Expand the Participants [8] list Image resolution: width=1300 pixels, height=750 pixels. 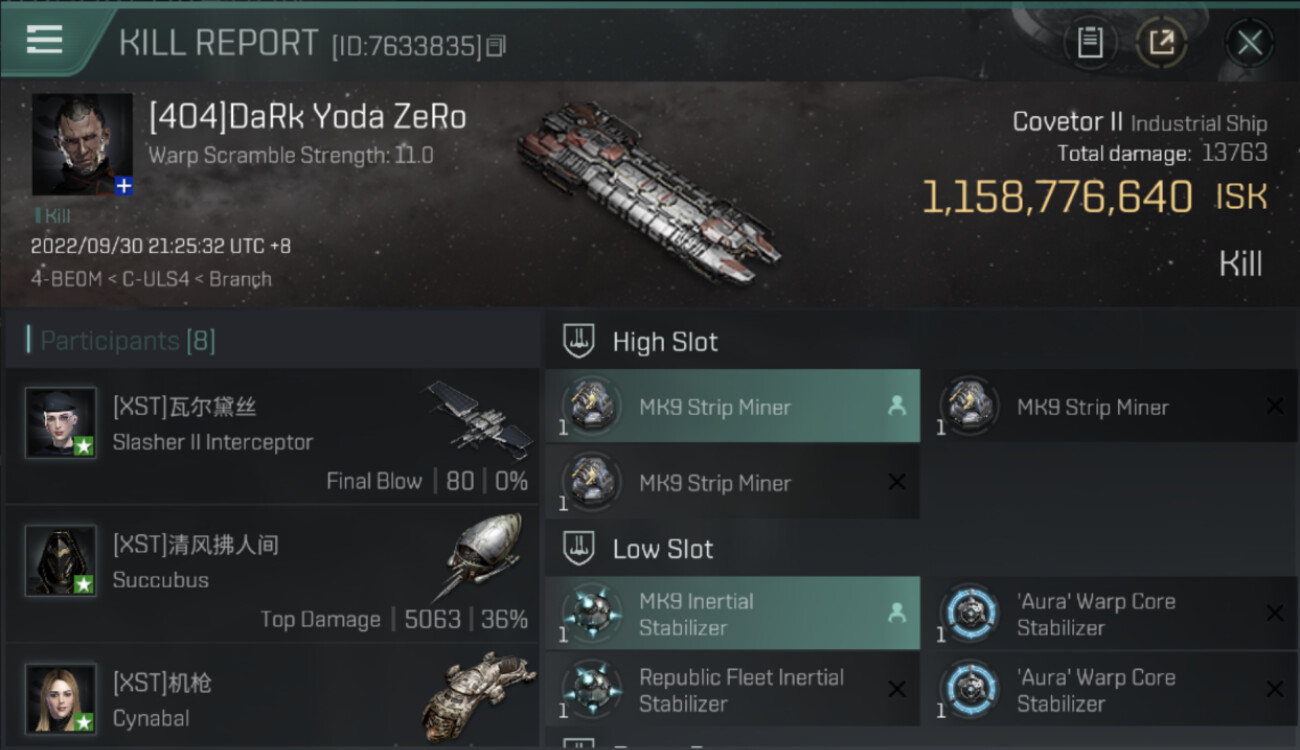click(128, 341)
